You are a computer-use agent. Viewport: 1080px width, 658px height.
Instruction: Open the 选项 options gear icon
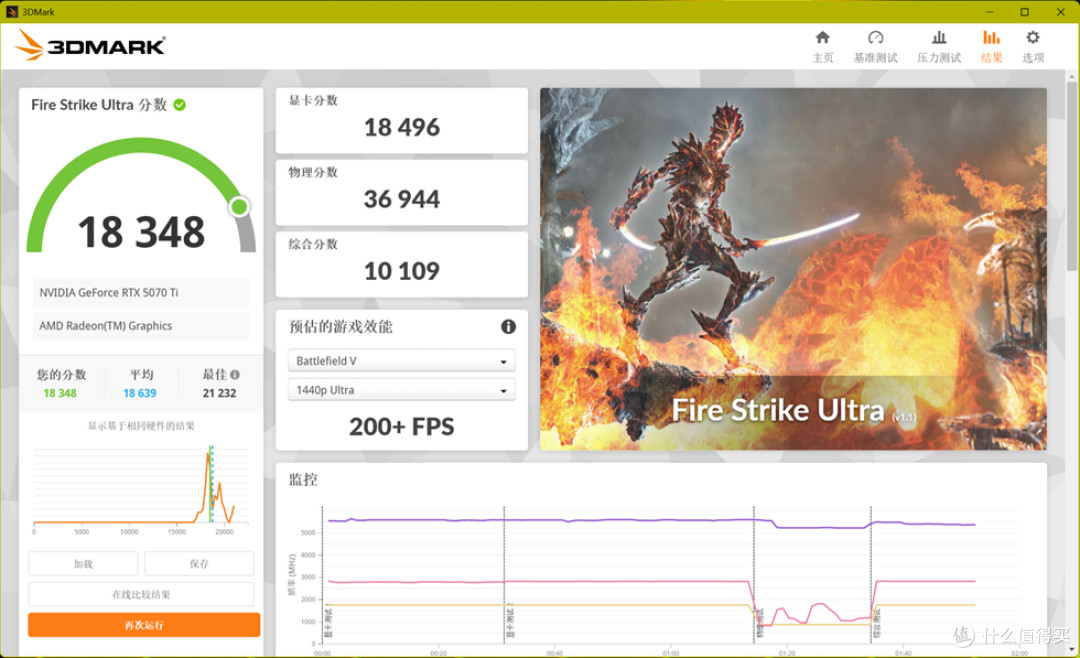tap(1032, 38)
